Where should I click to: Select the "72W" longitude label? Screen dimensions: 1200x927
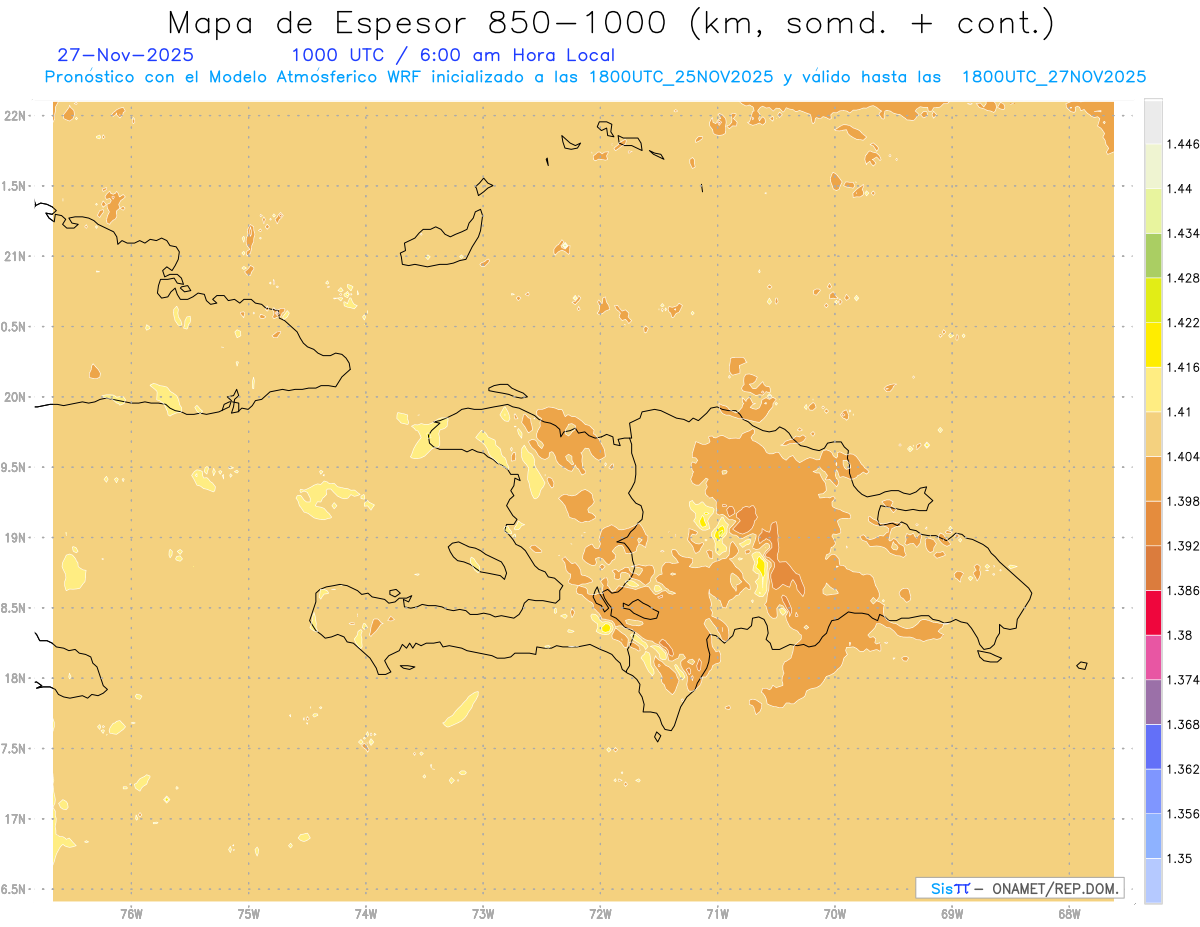[600, 913]
